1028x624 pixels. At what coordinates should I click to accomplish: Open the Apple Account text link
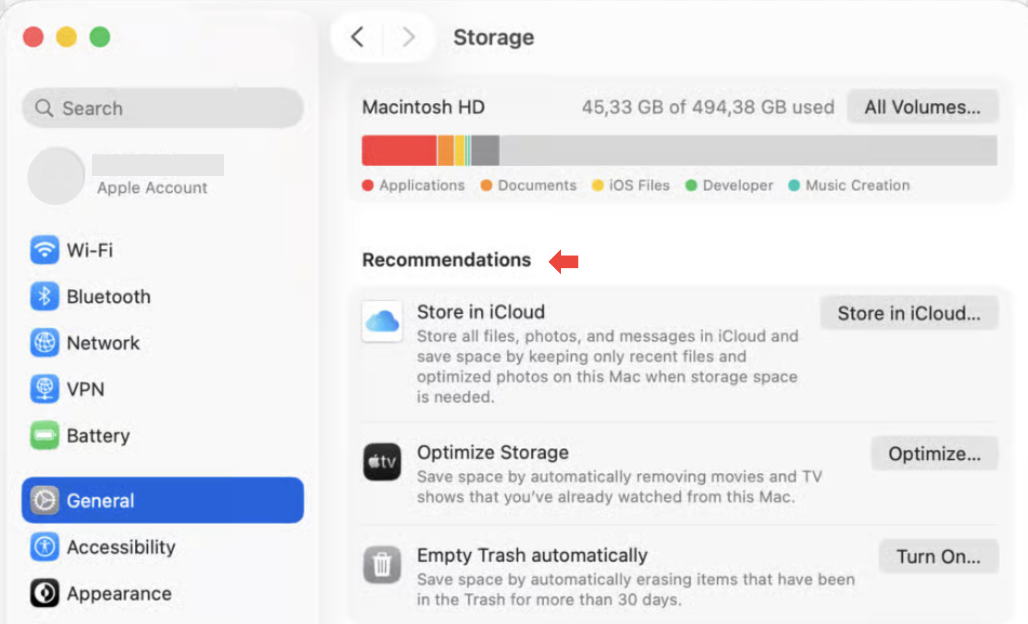(152, 187)
